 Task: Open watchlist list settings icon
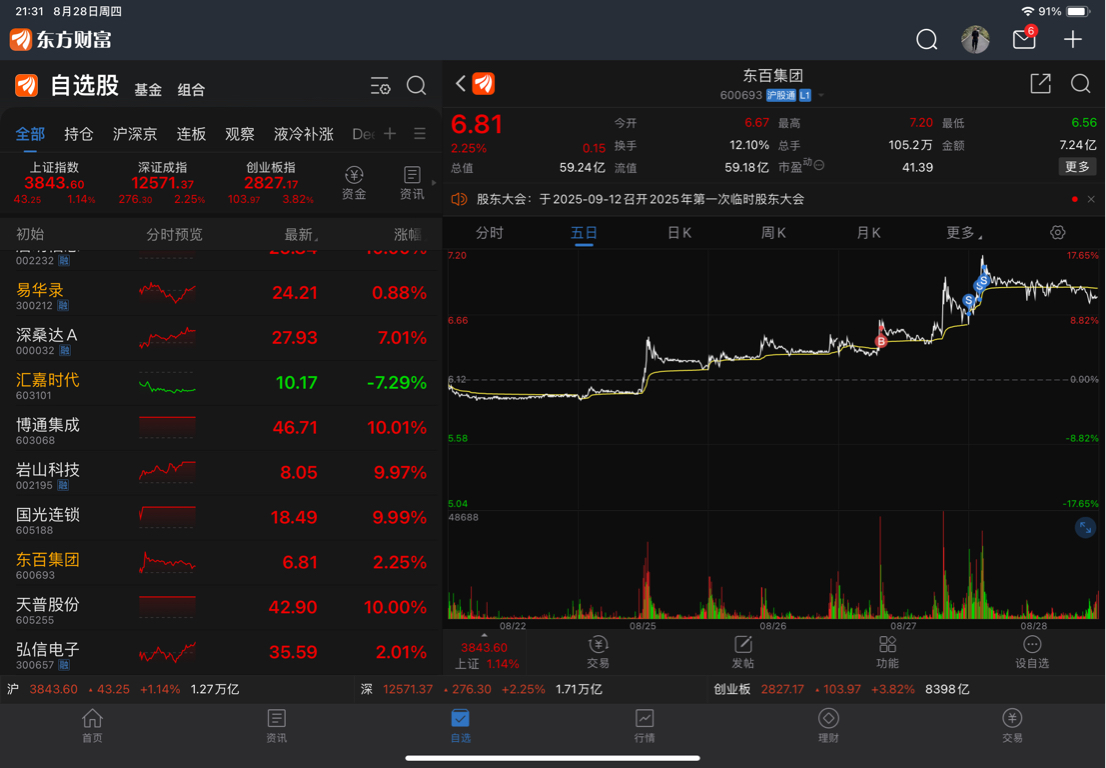point(380,86)
